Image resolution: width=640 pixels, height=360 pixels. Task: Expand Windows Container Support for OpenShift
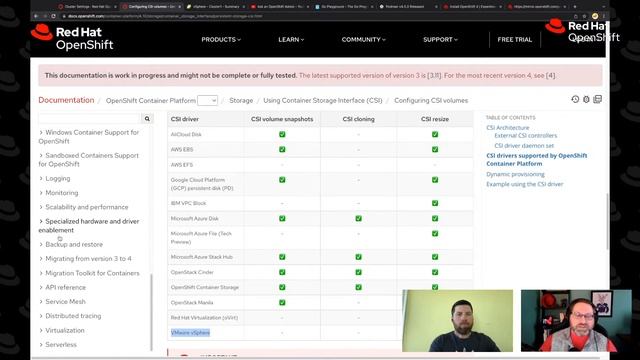click(x=89, y=137)
